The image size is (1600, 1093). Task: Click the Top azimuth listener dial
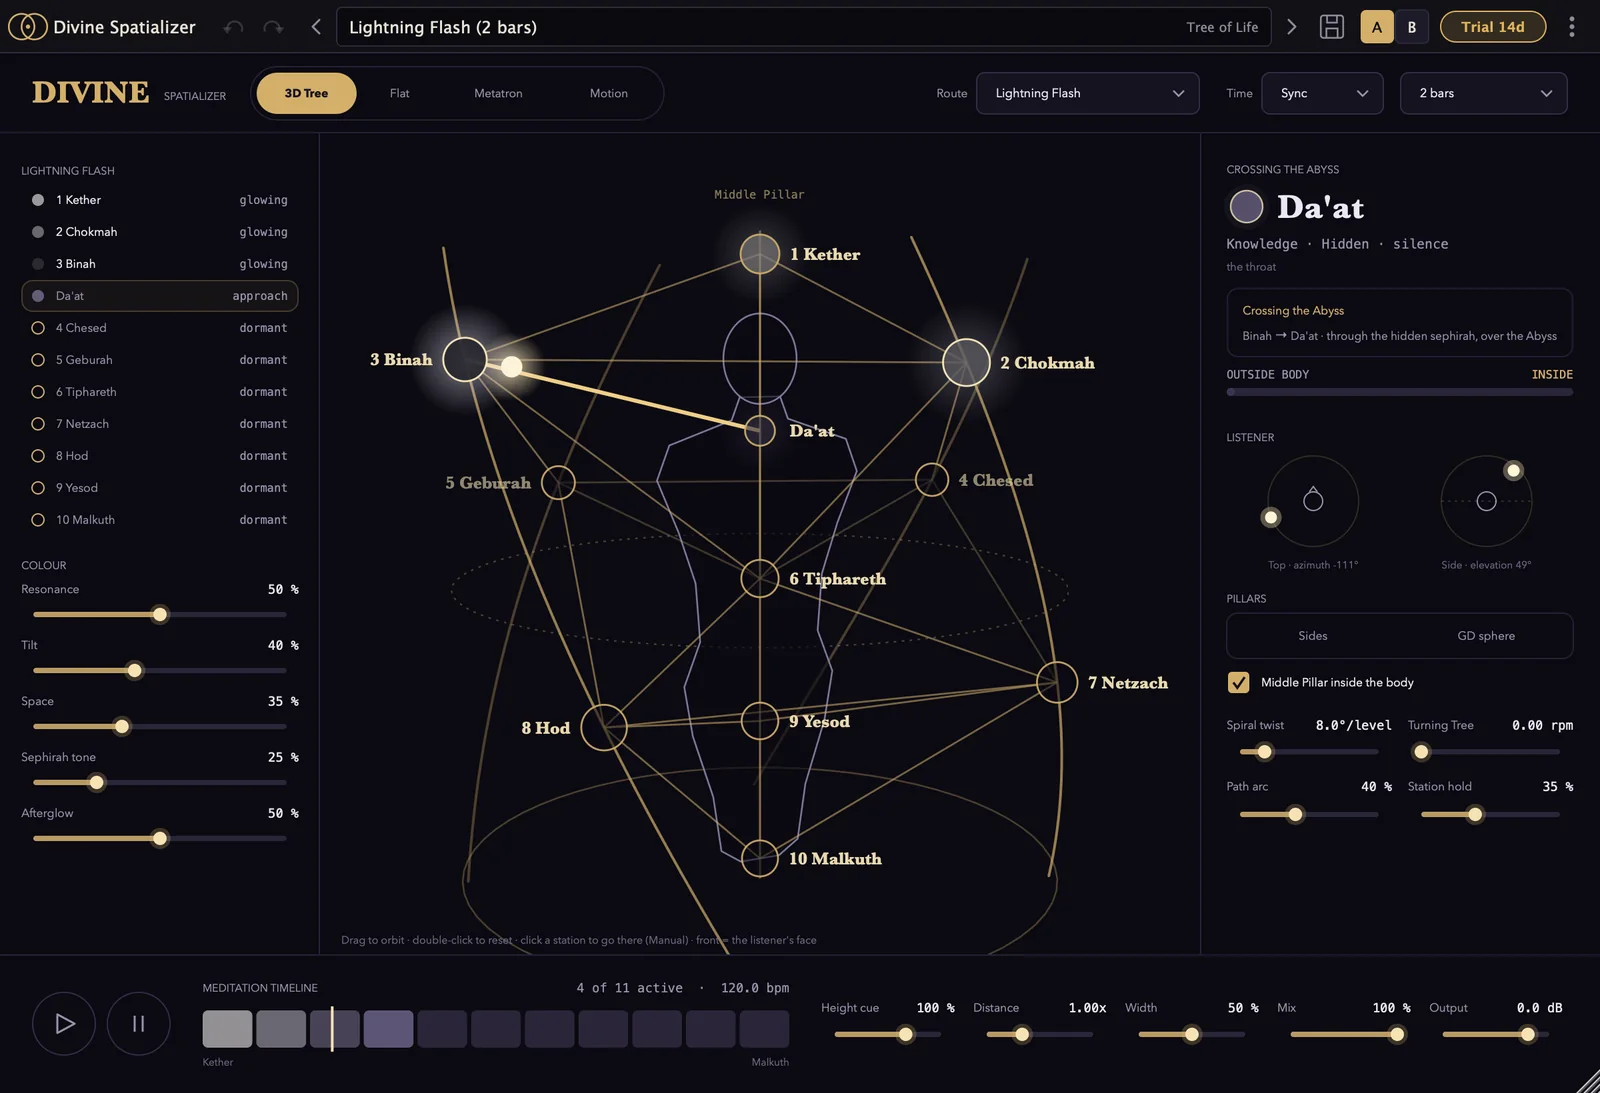point(1313,501)
